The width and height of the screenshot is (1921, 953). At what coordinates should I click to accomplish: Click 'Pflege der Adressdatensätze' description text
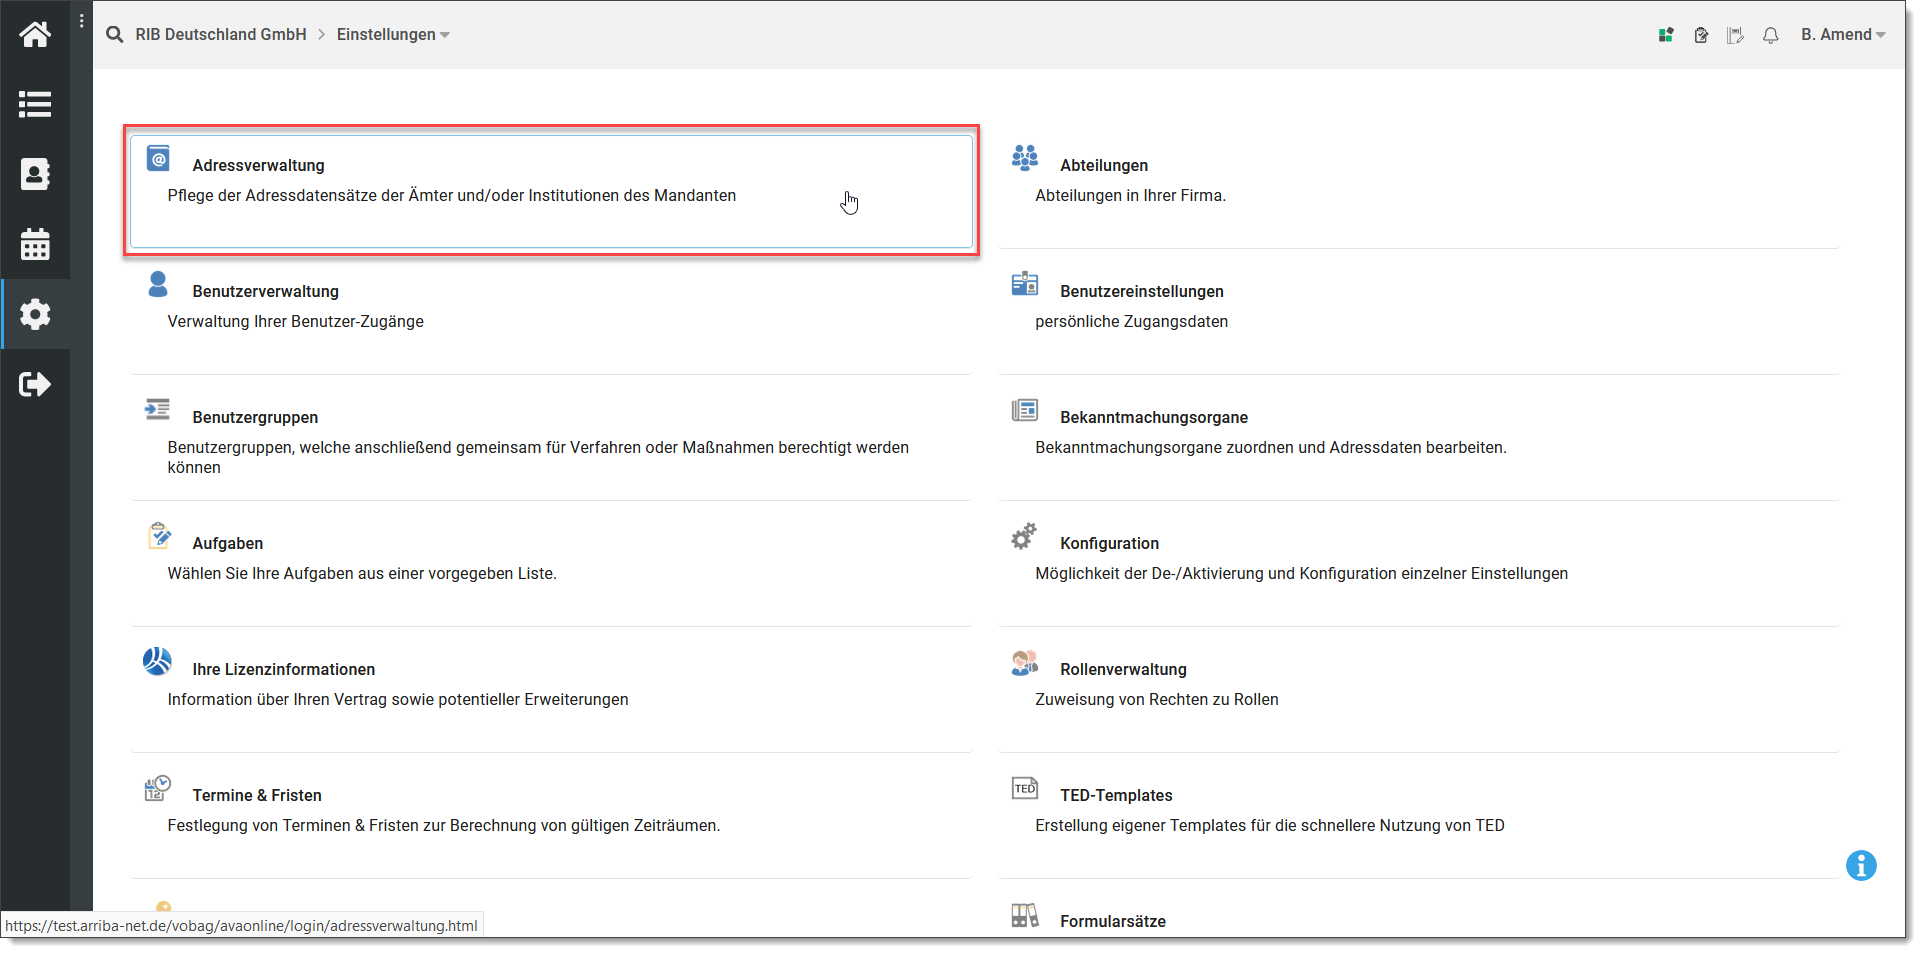pyautogui.click(x=452, y=195)
